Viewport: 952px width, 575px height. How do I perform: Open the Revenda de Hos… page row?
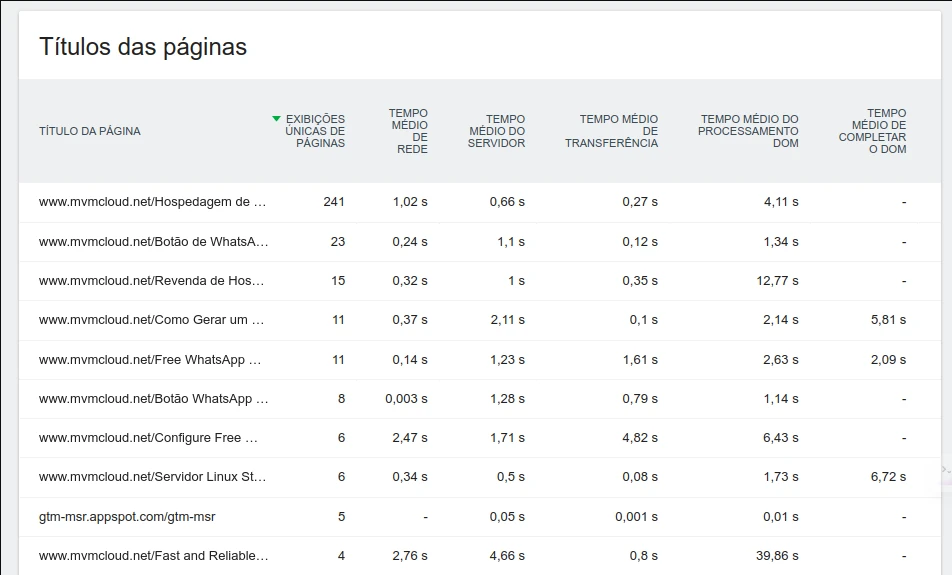pos(152,281)
